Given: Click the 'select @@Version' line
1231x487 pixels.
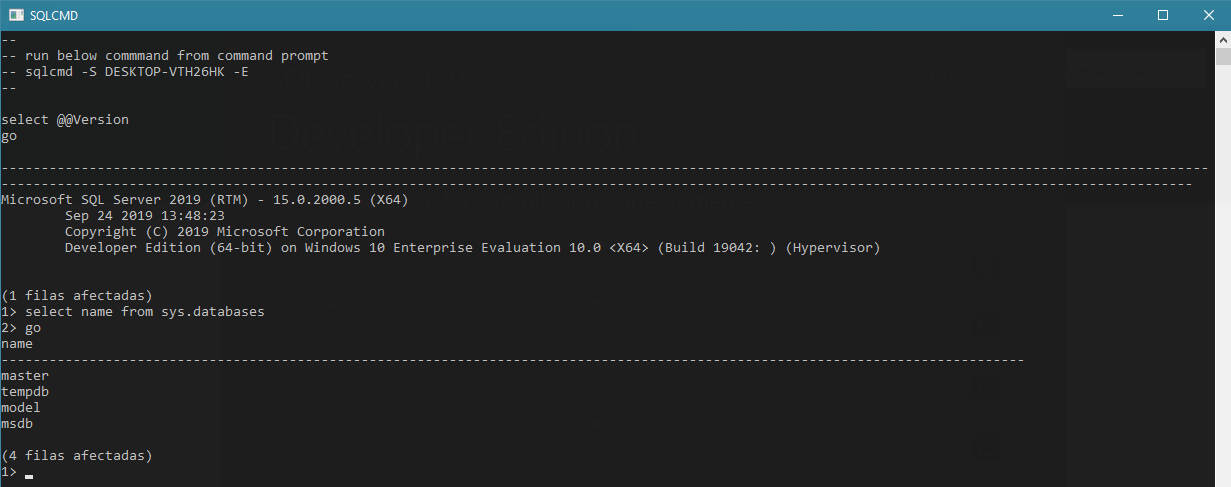Looking at the screenshot, I should pyautogui.click(x=65, y=119).
